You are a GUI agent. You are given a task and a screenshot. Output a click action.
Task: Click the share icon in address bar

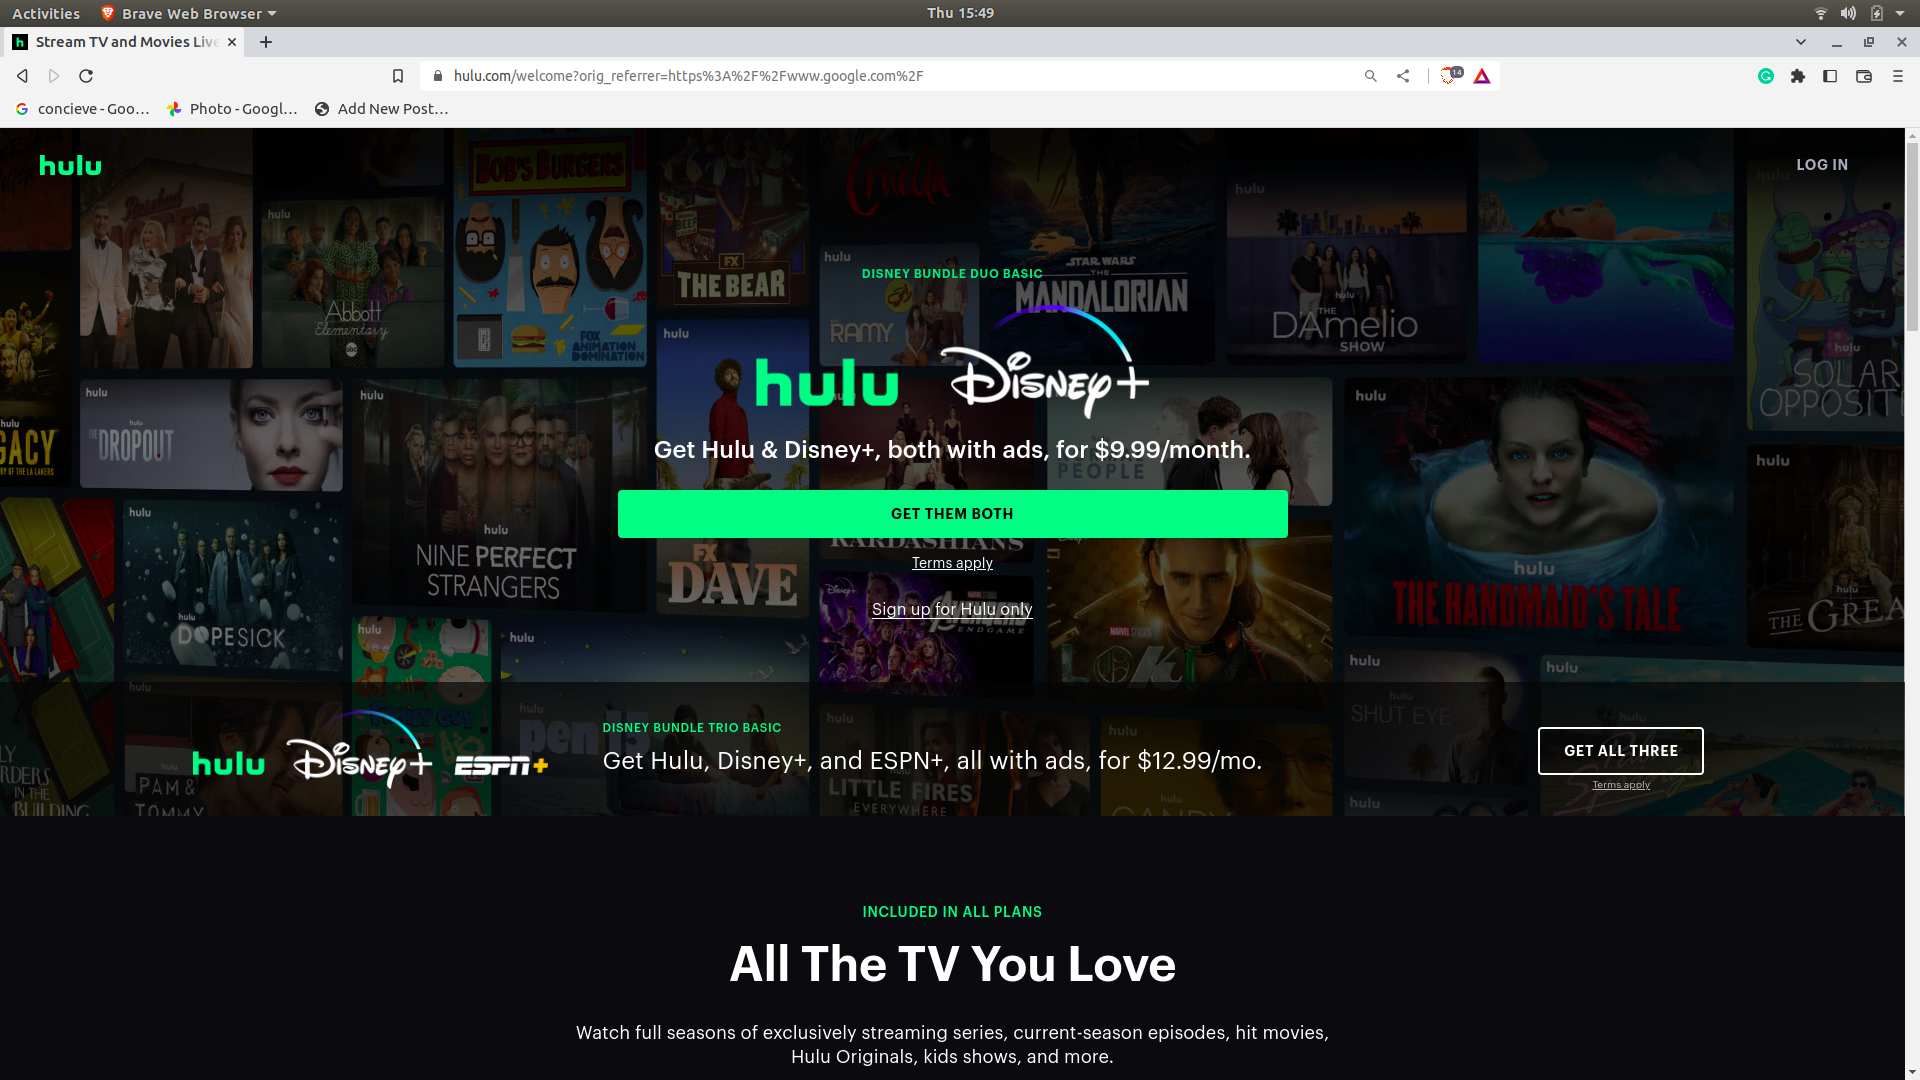click(1402, 75)
